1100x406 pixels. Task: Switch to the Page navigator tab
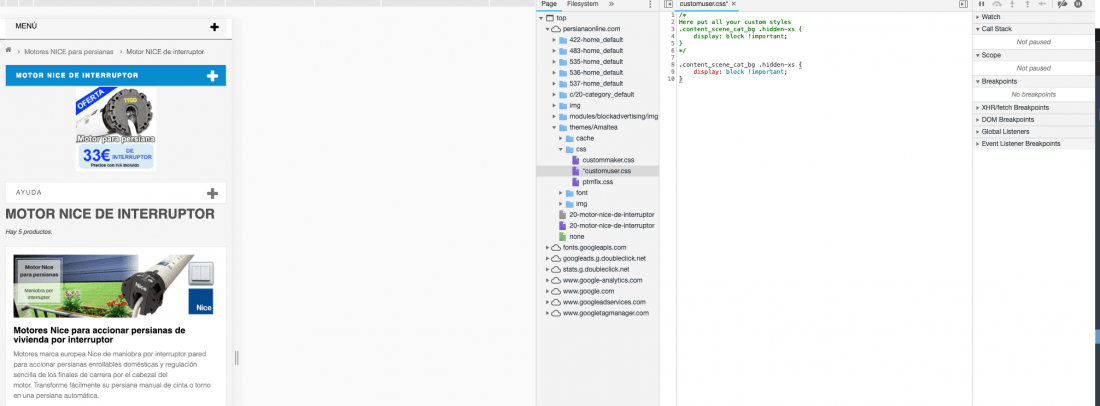pyautogui.click(x=549, y=4)
